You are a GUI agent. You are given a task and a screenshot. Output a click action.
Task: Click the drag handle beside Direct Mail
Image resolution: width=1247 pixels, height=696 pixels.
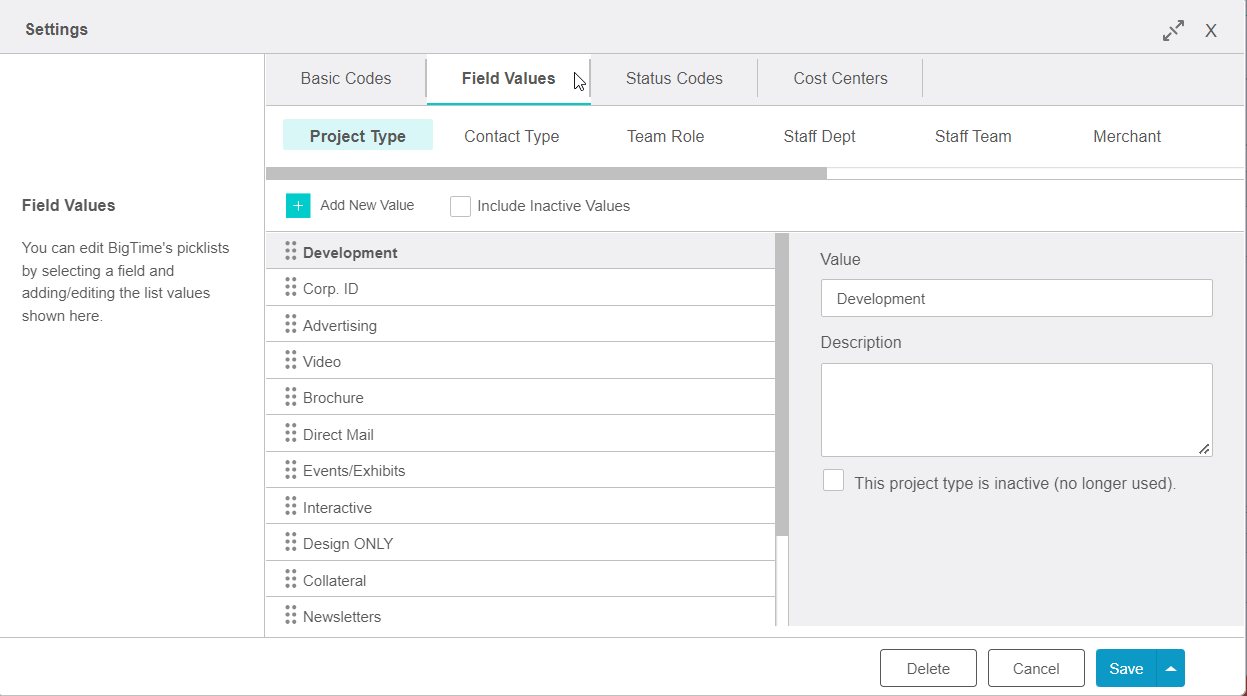coord(291,433)
